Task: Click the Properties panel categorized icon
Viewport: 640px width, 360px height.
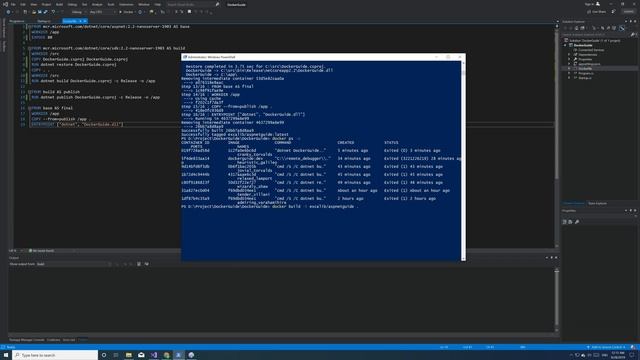Action: click(x=564, y=222)
